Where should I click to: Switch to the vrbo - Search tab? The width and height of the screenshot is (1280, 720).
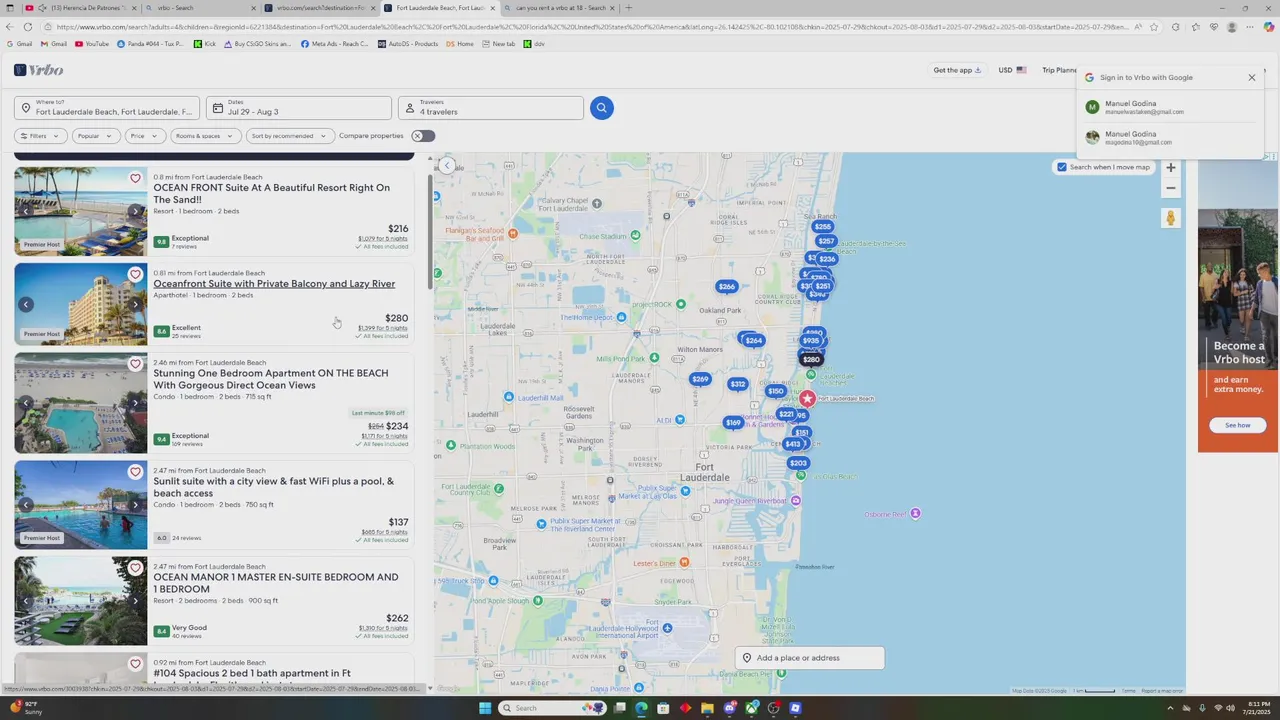point(200,8)
